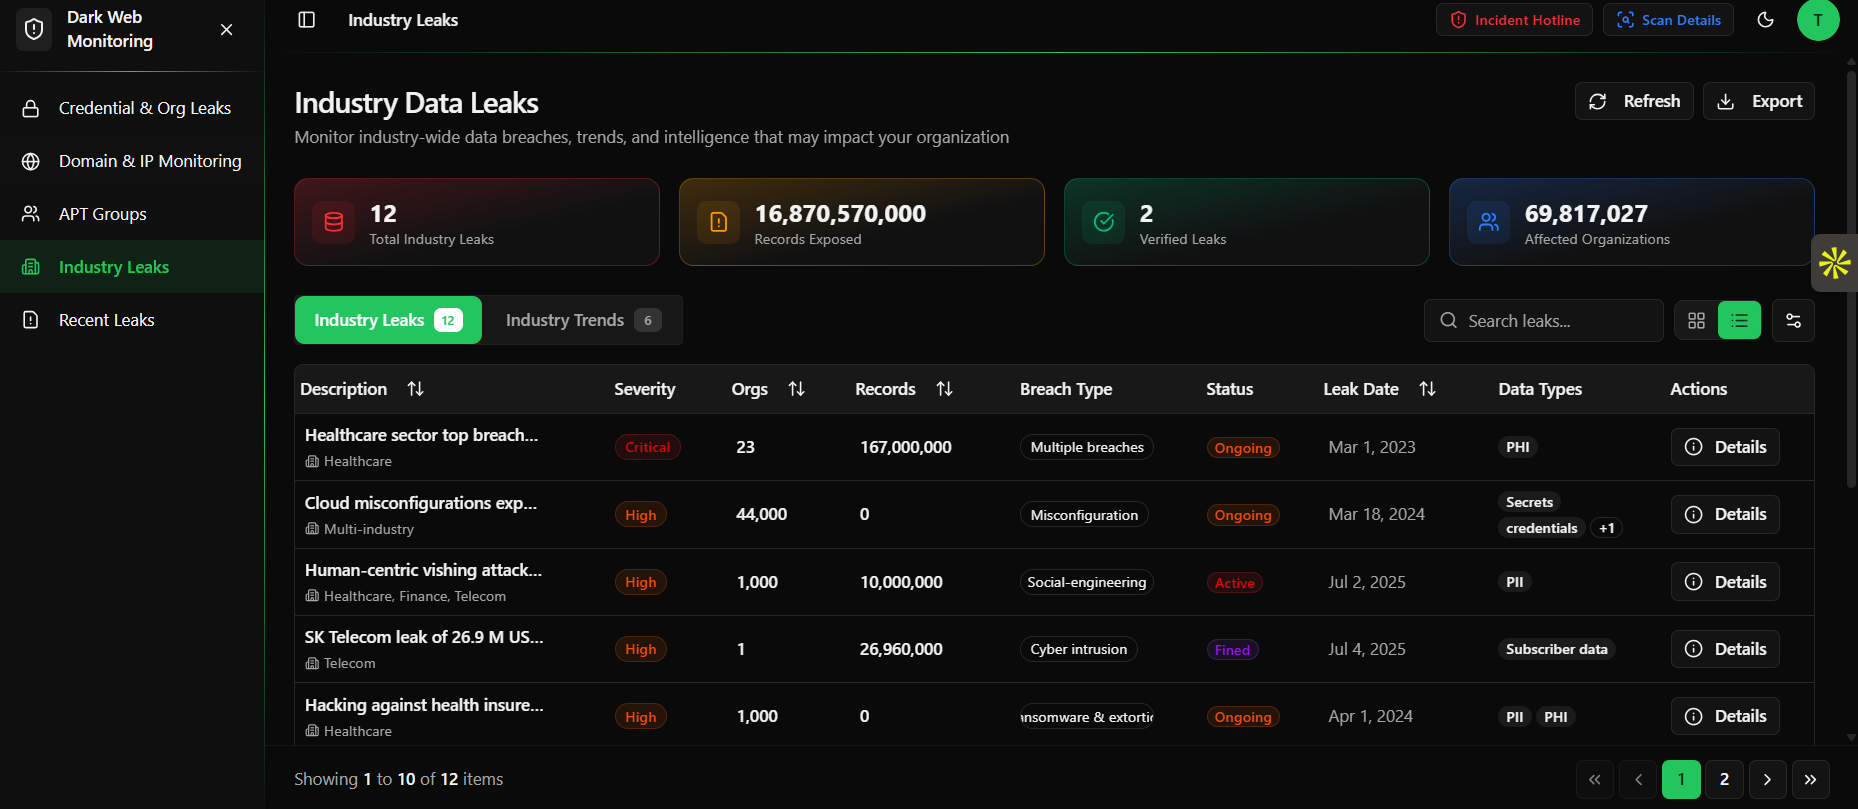Click the user avatar T icon
Viewport: 1858px width, 809px height.
click(x=1817, y=20)
